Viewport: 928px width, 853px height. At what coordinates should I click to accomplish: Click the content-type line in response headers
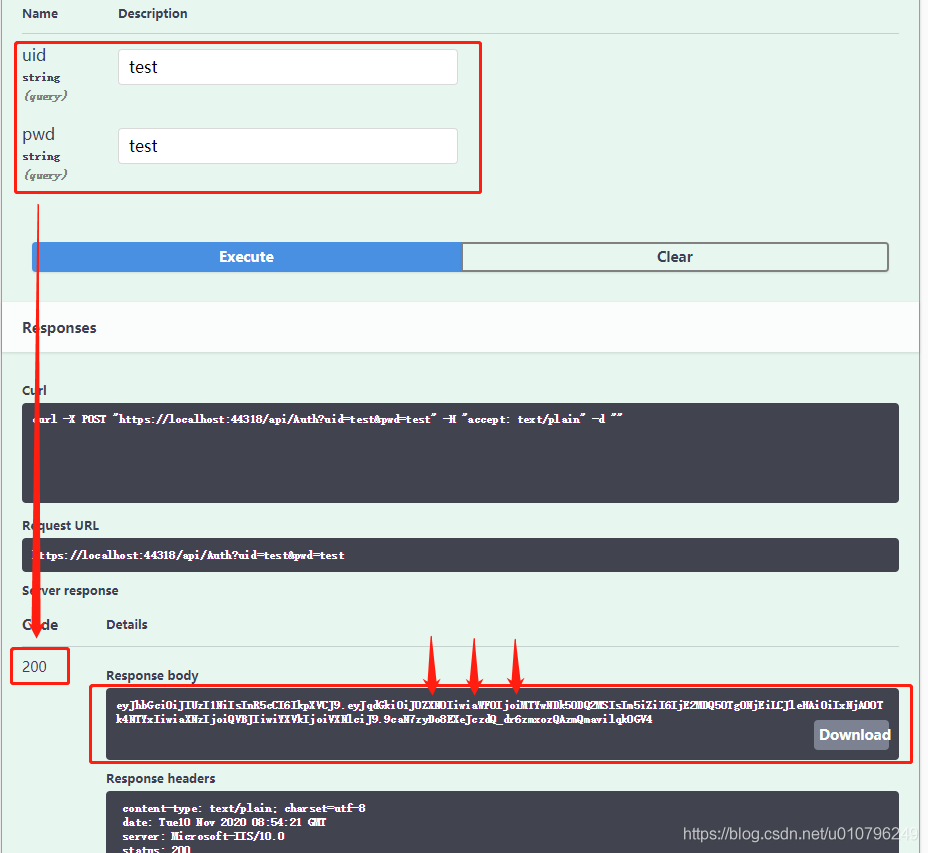tap(236, 808)
